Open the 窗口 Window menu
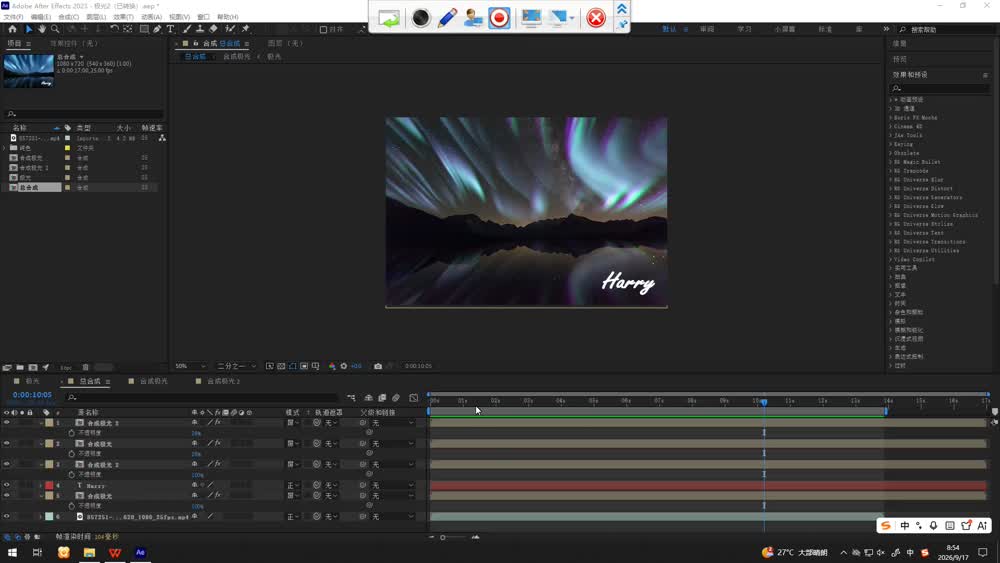 click(x=203, y=17)
